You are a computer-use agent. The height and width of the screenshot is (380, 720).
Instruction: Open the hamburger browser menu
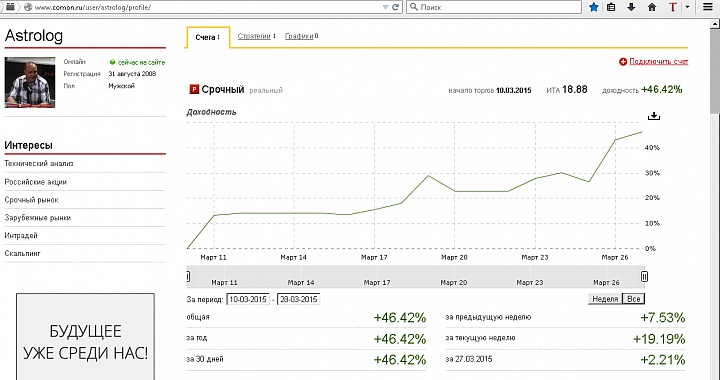pyautogui.click(x=708, y=7)
